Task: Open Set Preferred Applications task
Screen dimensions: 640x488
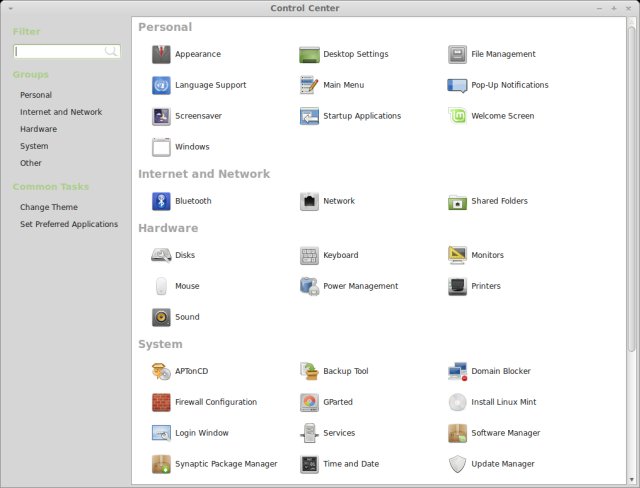Action: pyautogui.click(x=69, y=224)
